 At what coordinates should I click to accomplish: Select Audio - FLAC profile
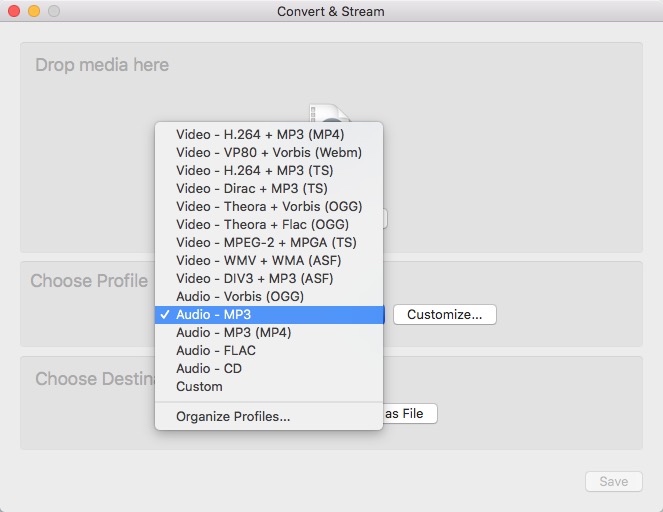click(x=269, y=350)
